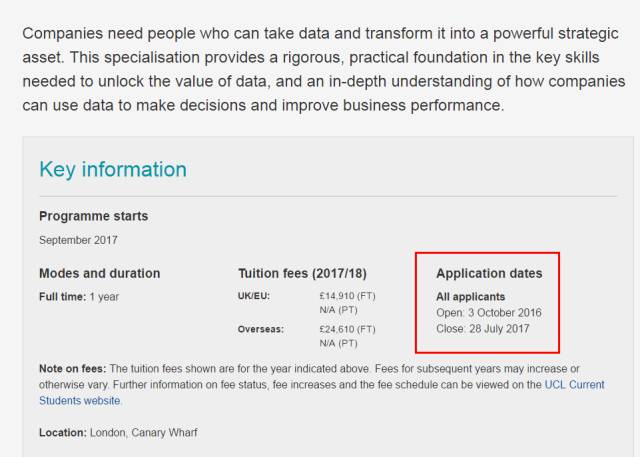
Task: Select the Overseas fee label
Action: 261,329
